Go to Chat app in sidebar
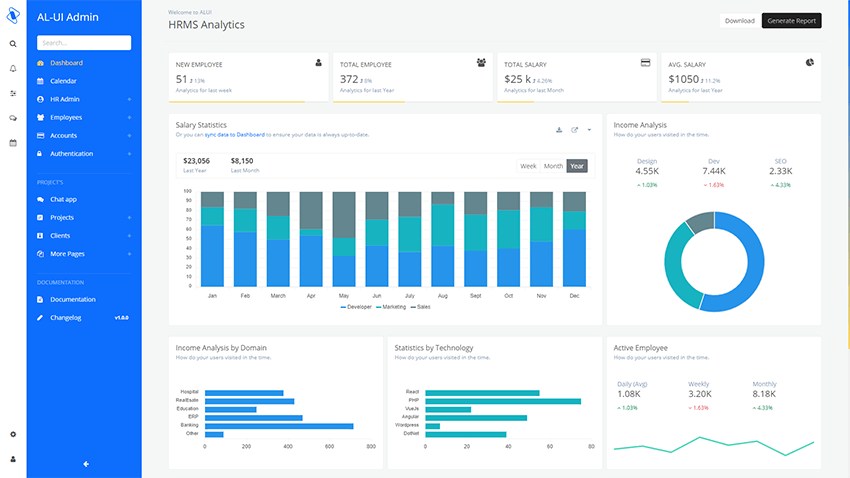 coord(63,199)
